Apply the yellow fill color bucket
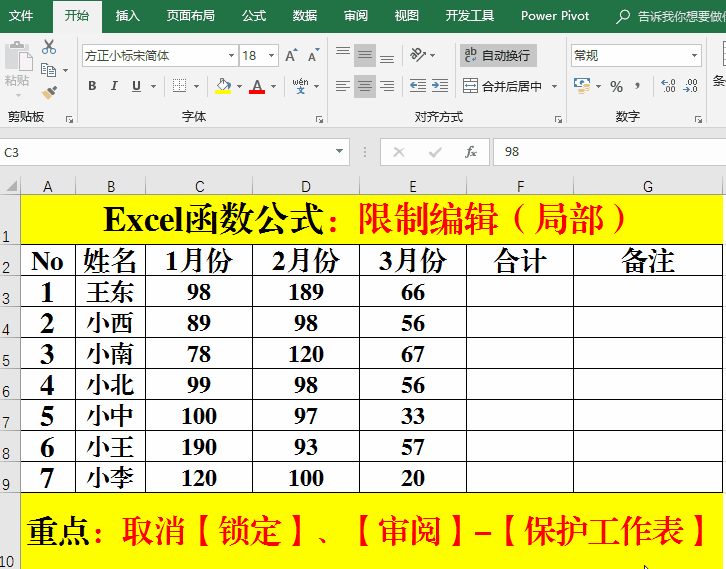 (x=223, y=86)
